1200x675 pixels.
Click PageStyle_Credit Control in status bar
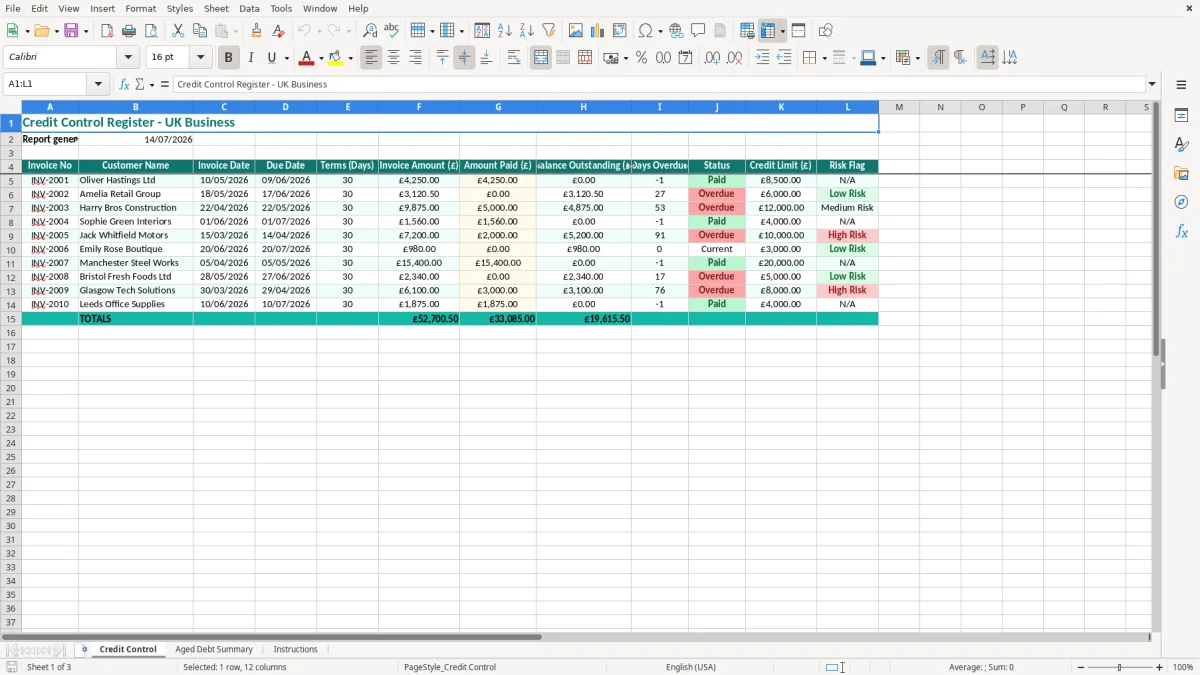tap(450, 667)
